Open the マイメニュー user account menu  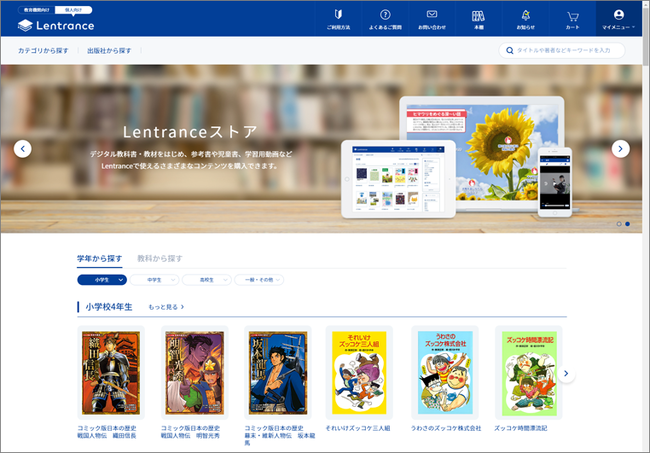pyautogui.click(x=618, y=19)
